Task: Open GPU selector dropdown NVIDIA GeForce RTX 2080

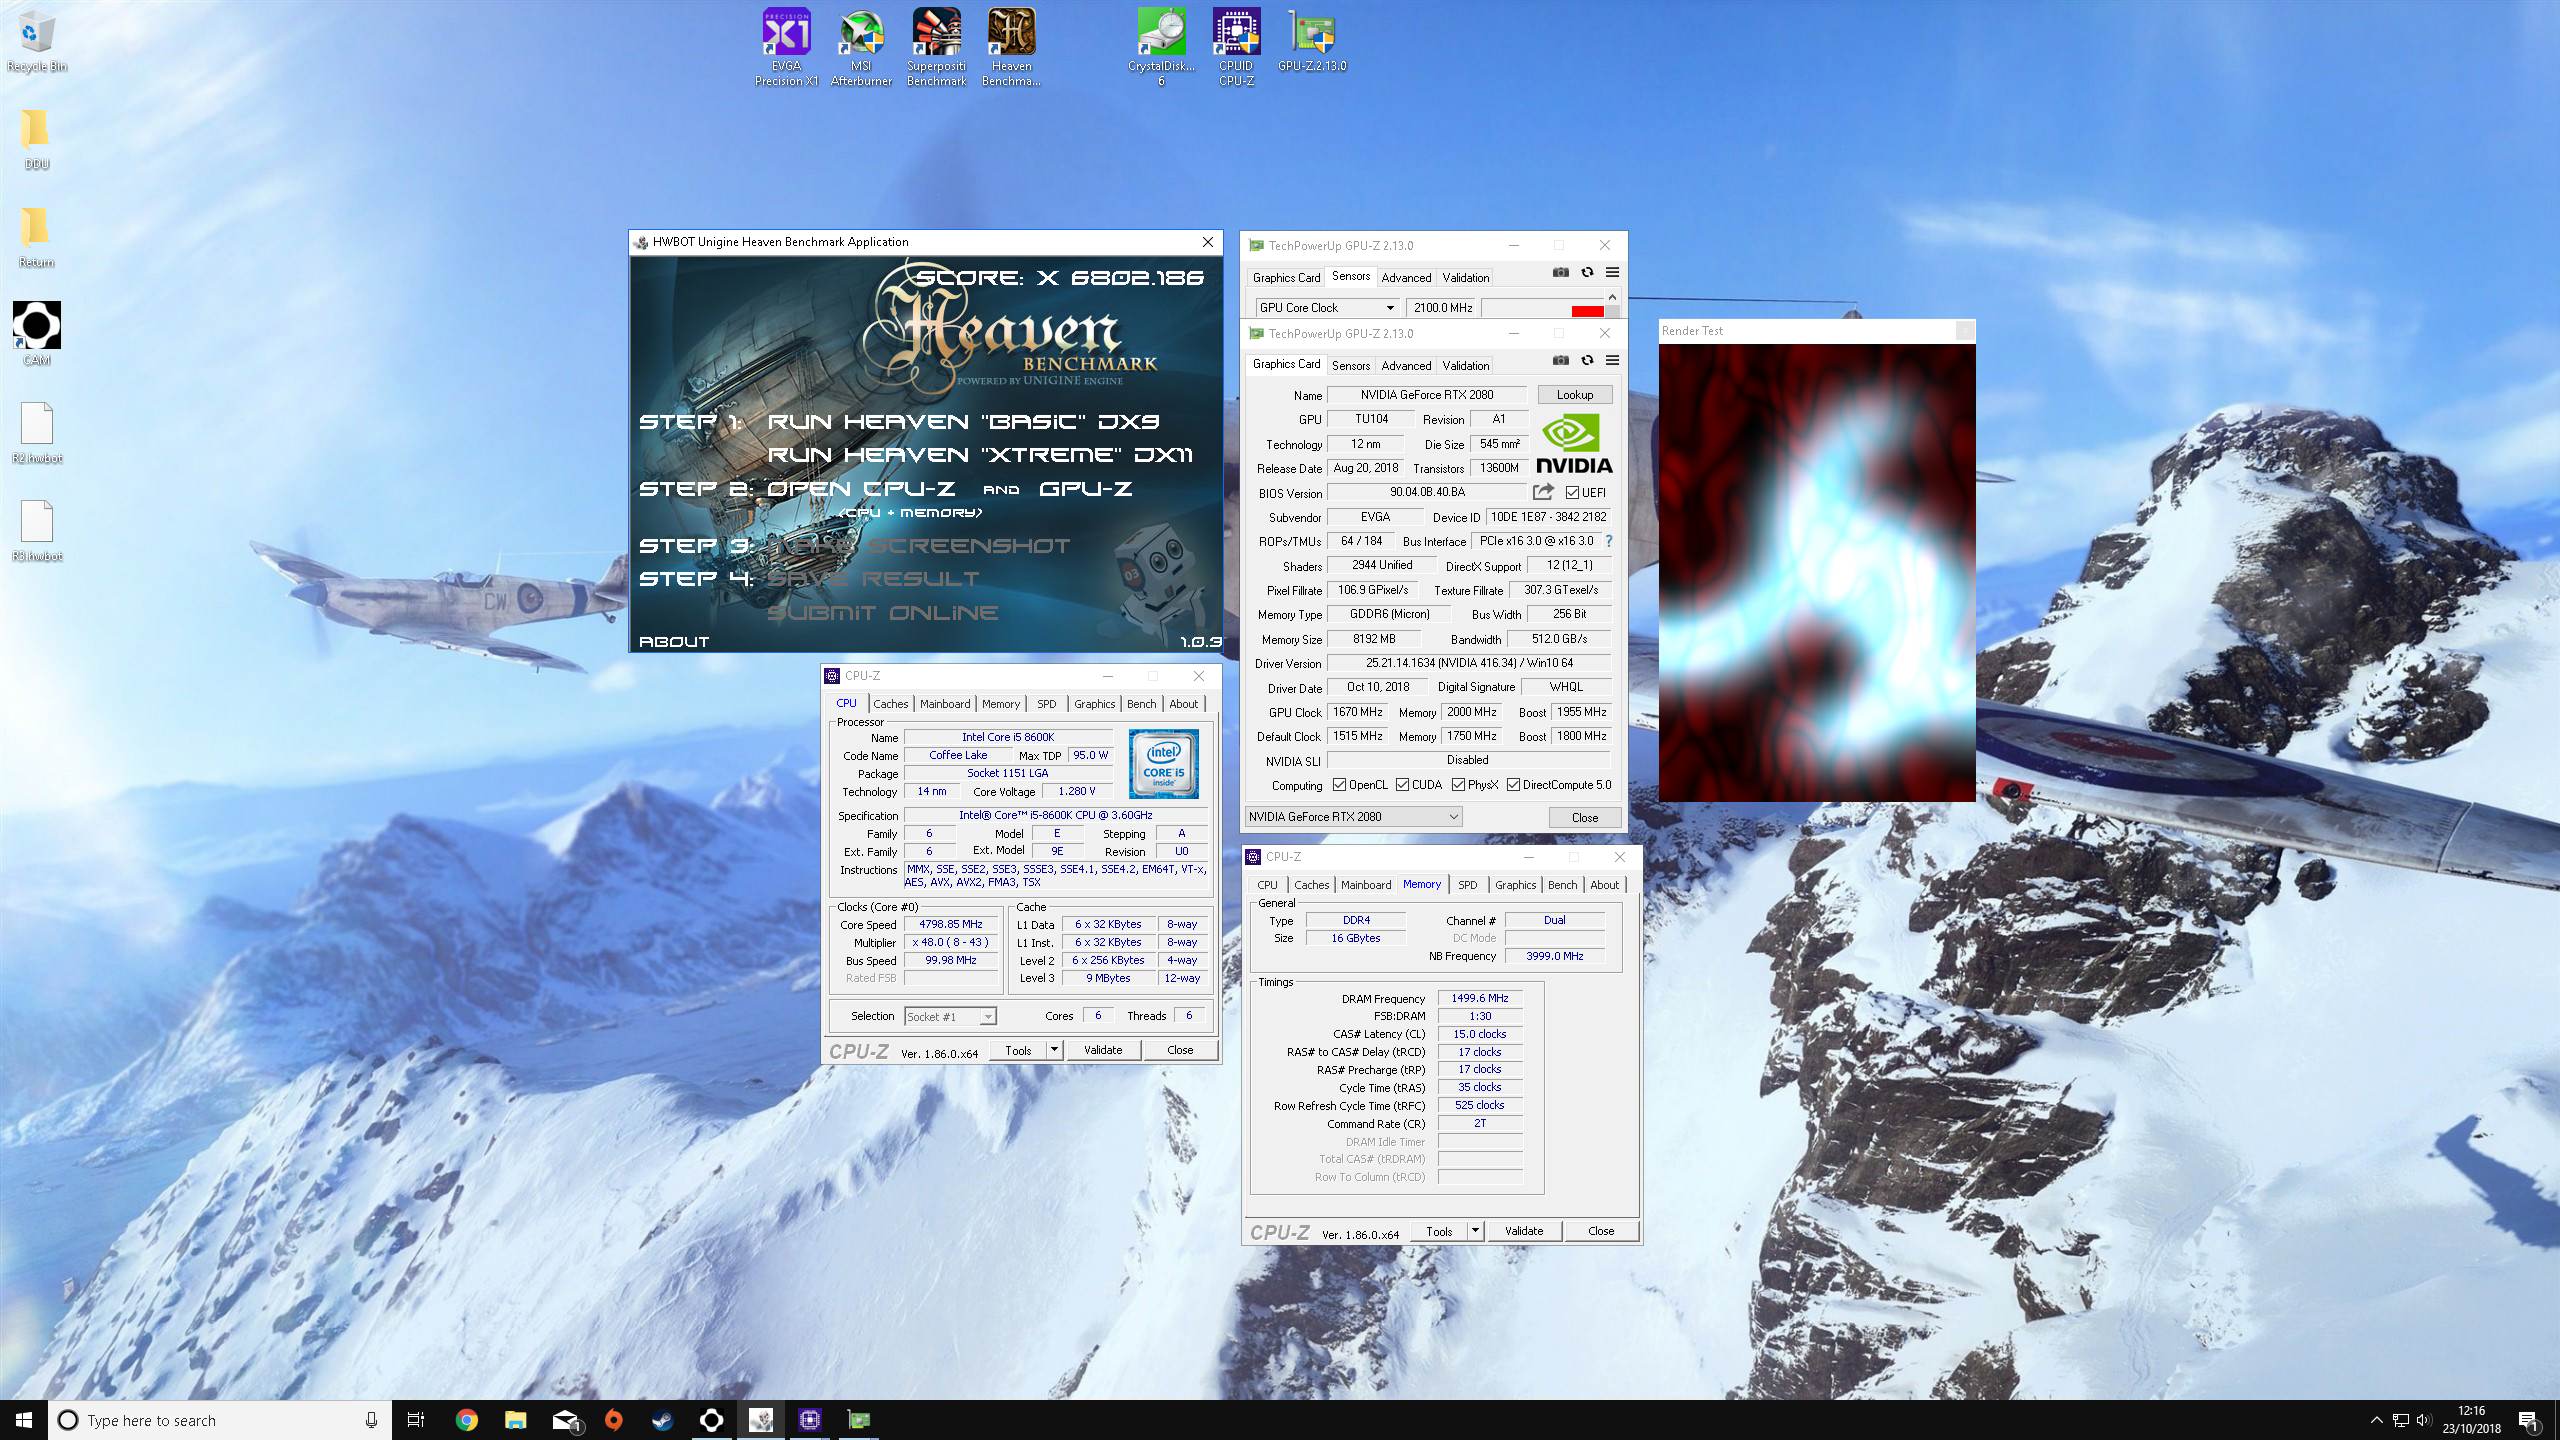Action: pyautogui.click(x=1354, y=817)
